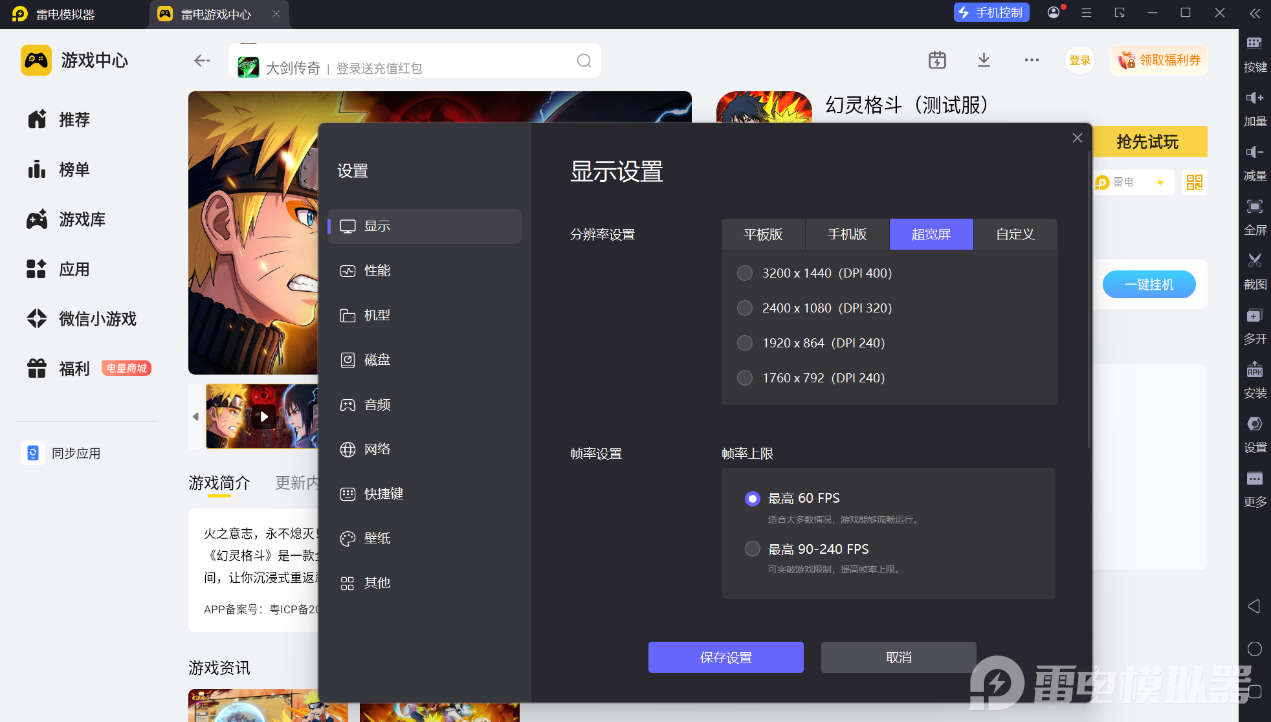Switch to the 手机版 resolution tab
Image resolution: width=1271 pixels, height=722 pixels.
pyautogui.click(x=847, y=234)
